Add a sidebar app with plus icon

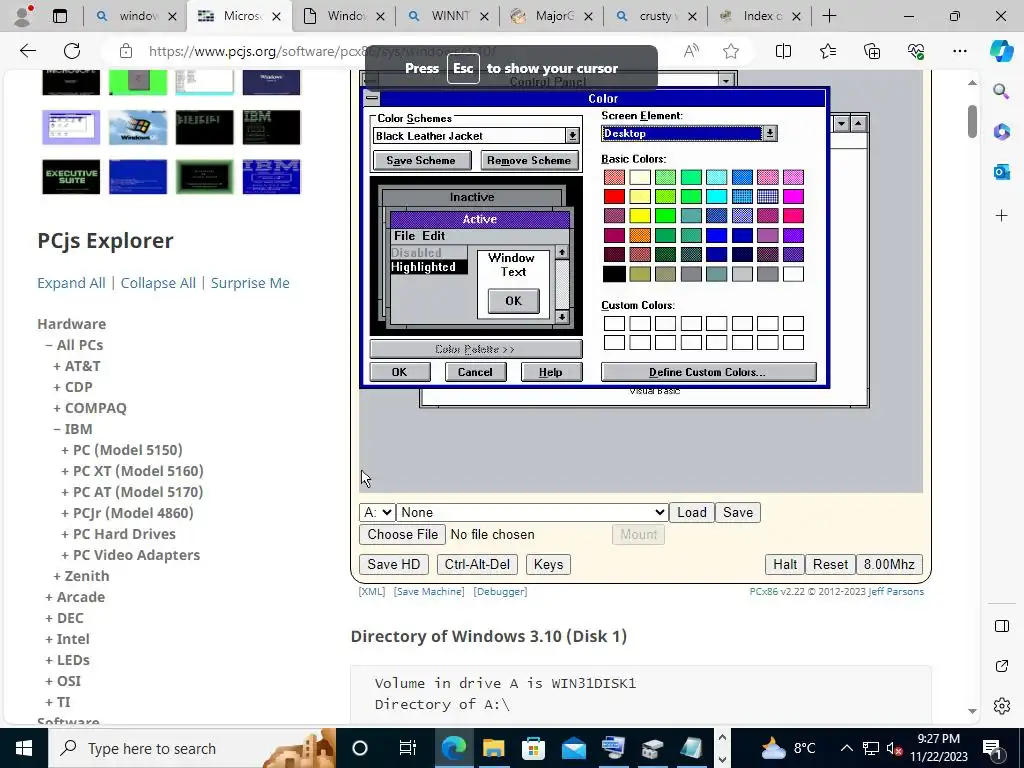pos(1001,216)
